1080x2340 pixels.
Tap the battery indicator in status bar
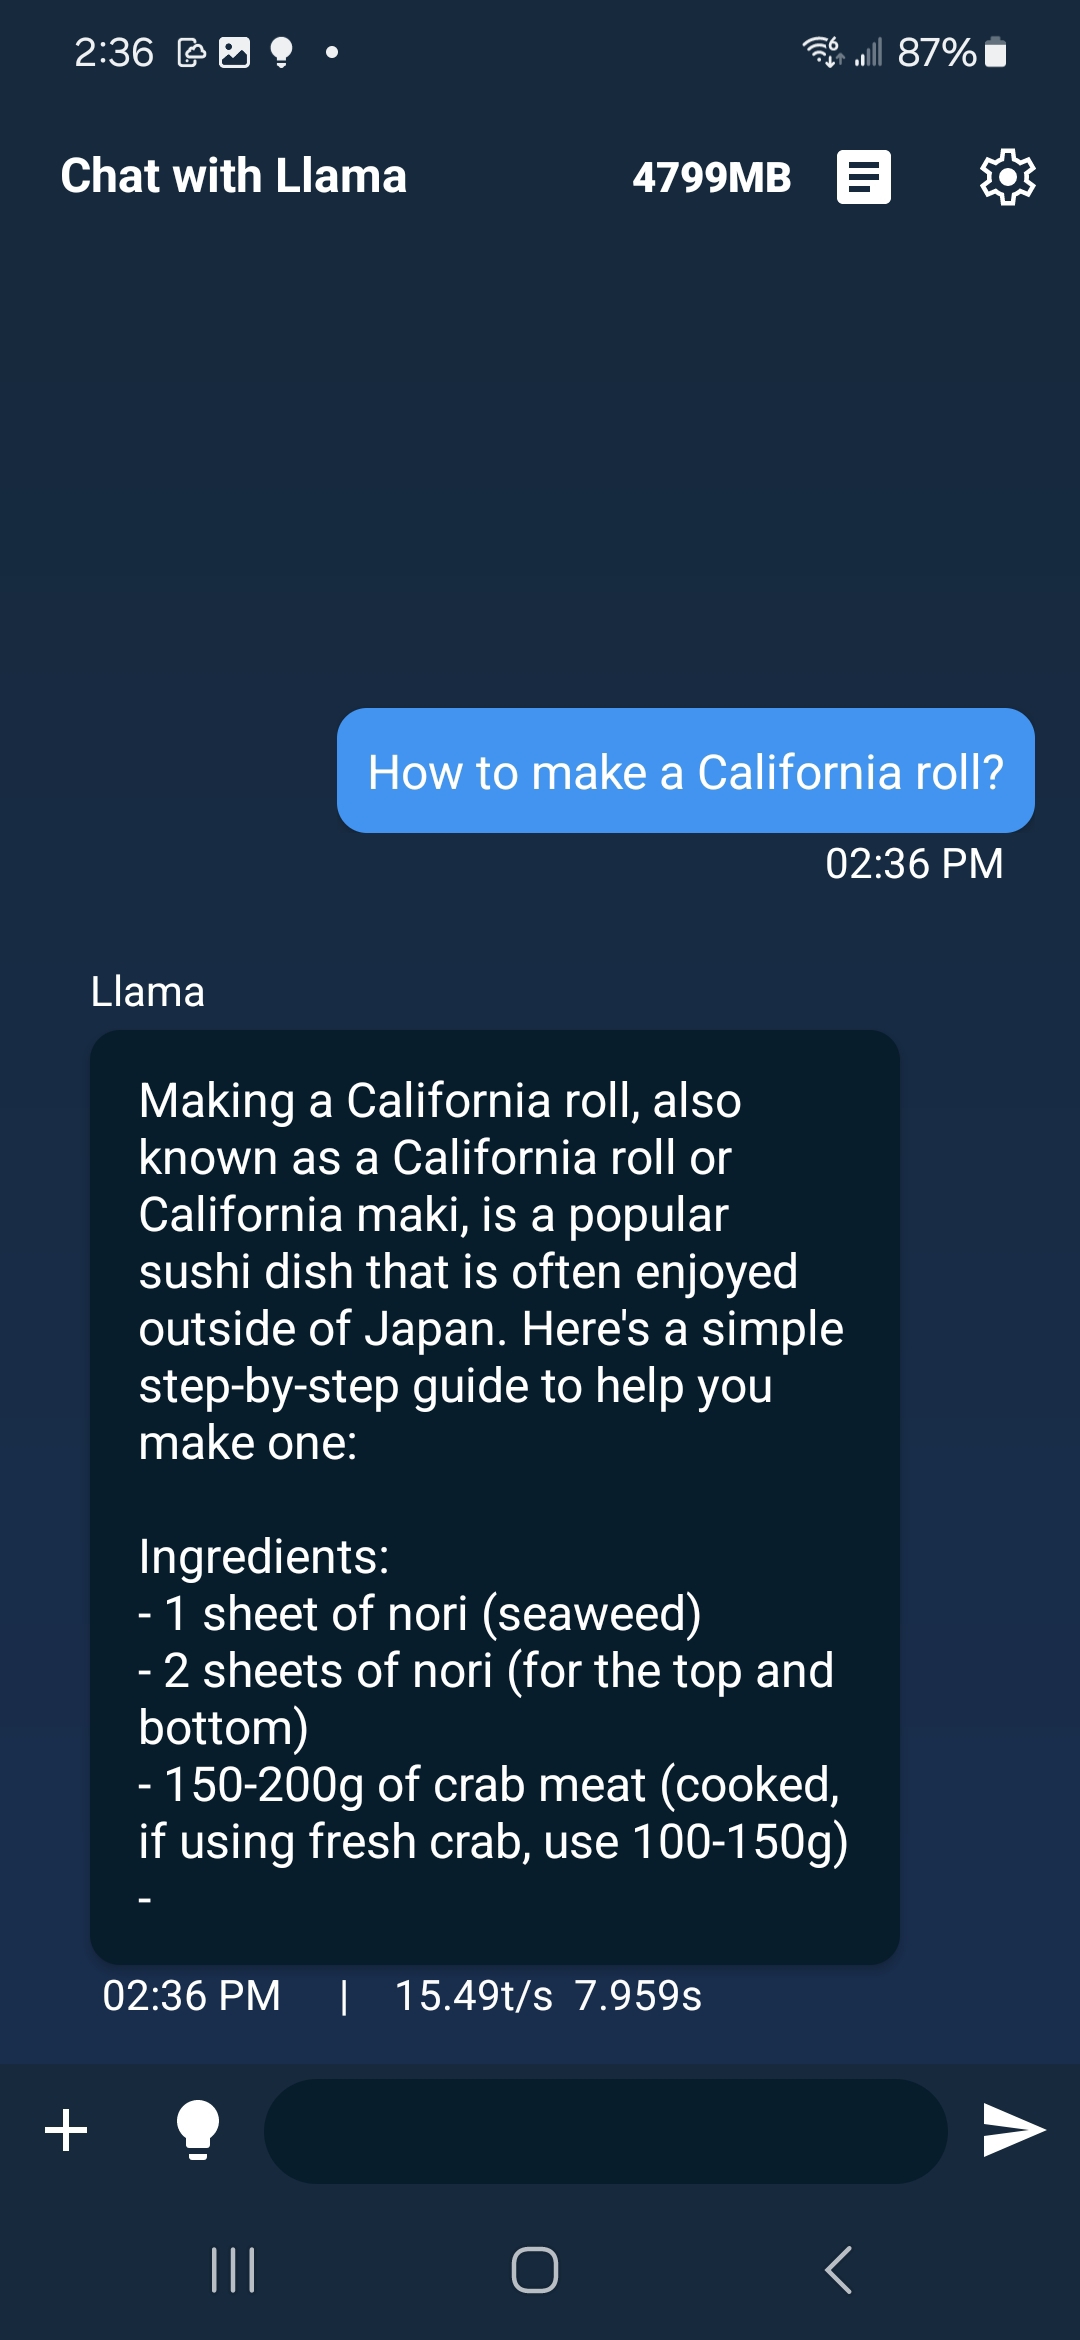tap(995, 52)
